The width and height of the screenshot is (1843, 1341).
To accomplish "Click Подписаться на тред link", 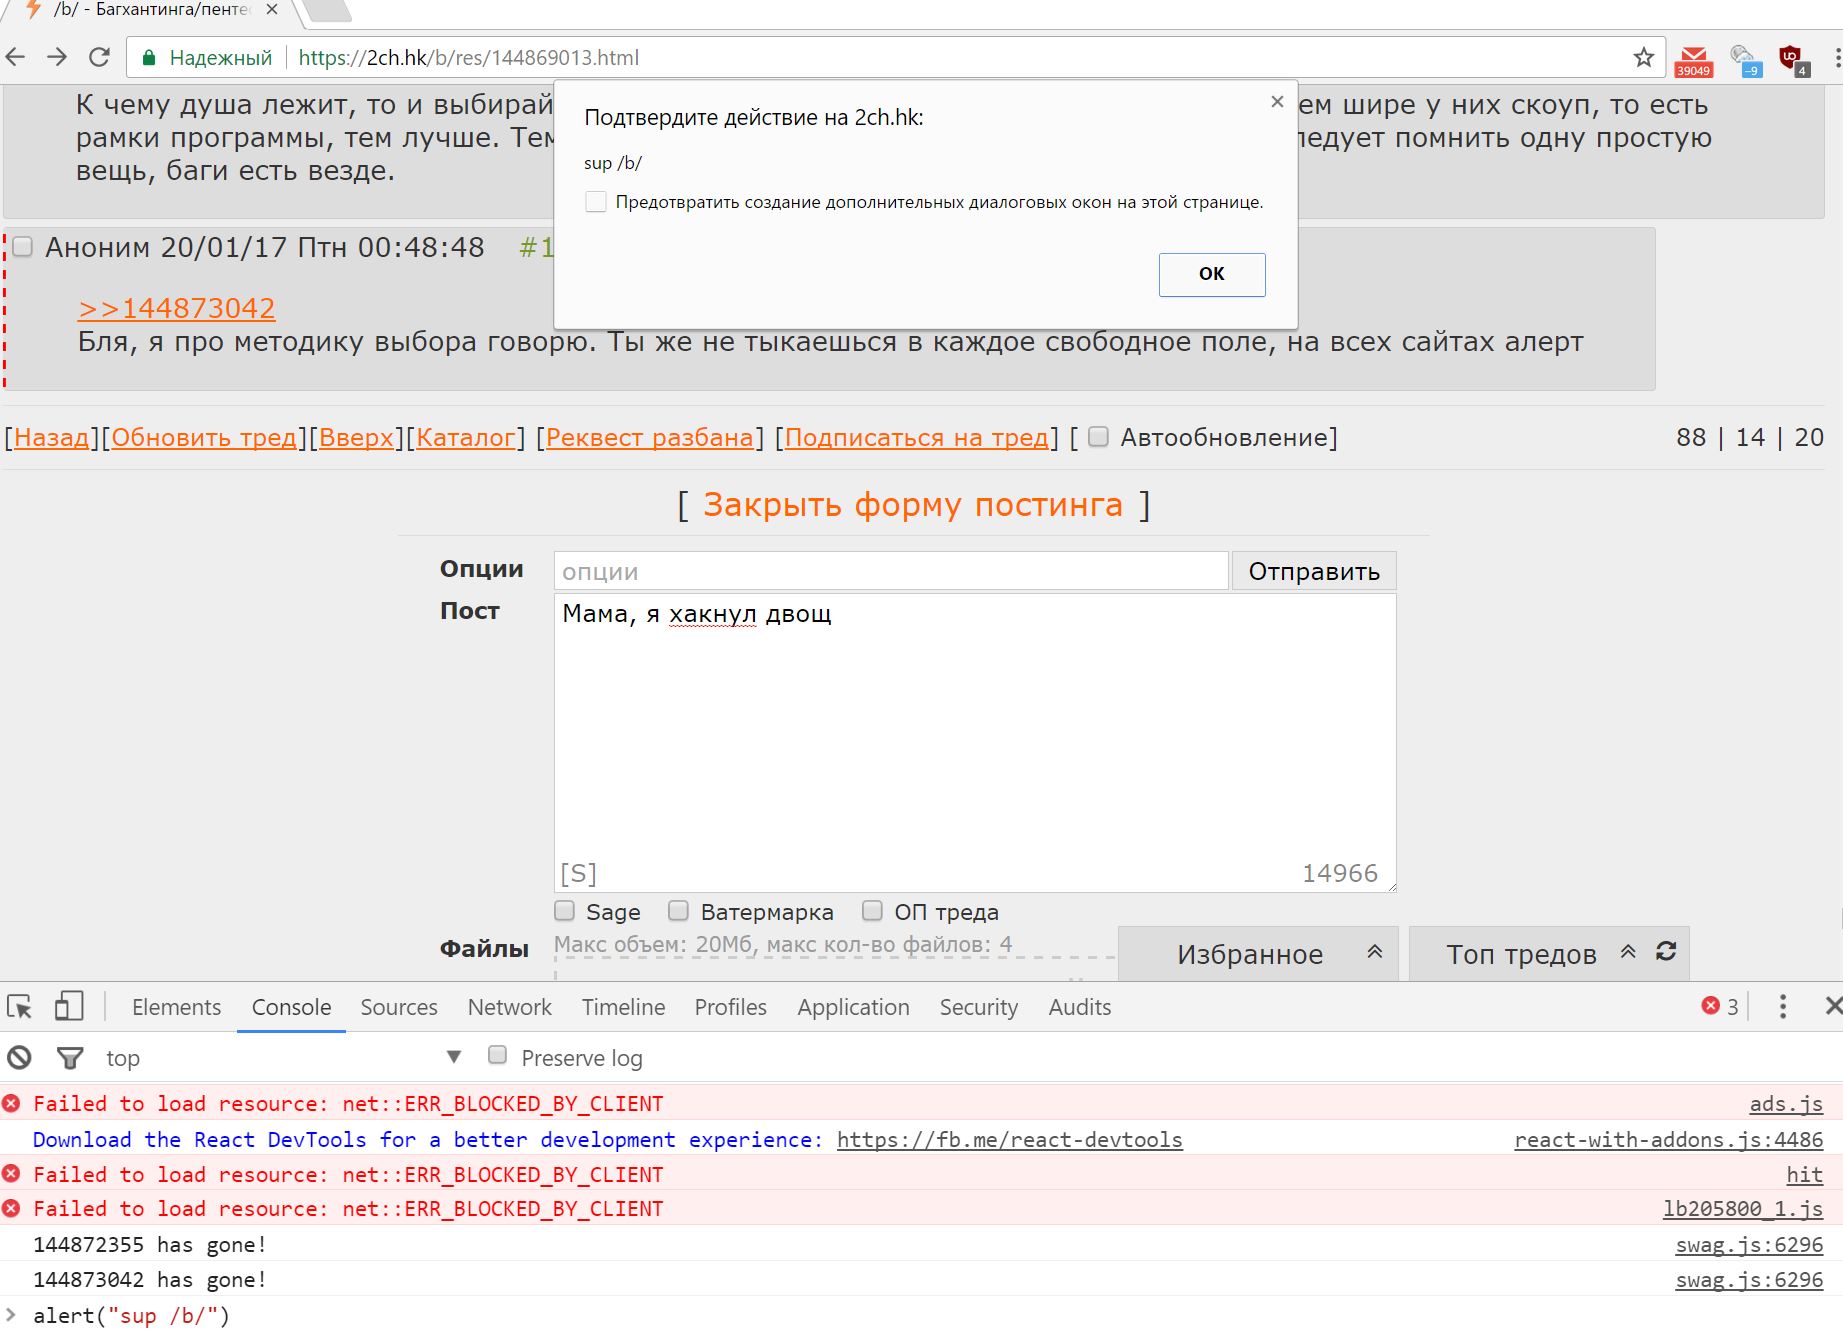I will coord(917,437).
